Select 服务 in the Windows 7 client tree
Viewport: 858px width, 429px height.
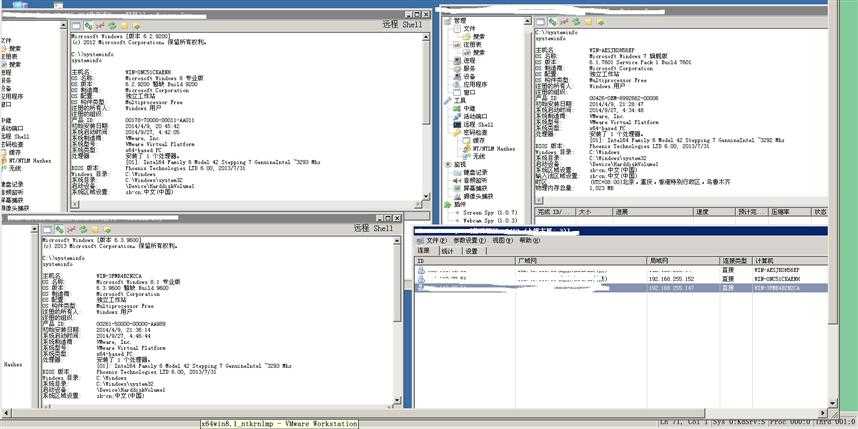[469, 68]
